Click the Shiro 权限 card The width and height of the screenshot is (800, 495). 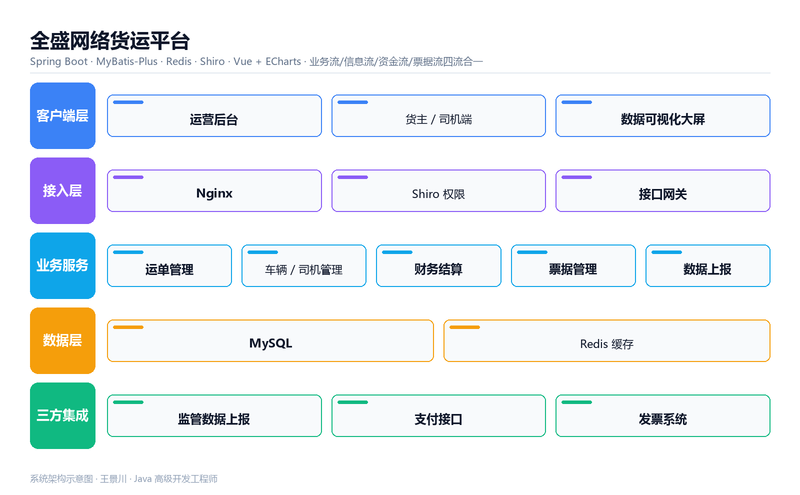(439, 191)
